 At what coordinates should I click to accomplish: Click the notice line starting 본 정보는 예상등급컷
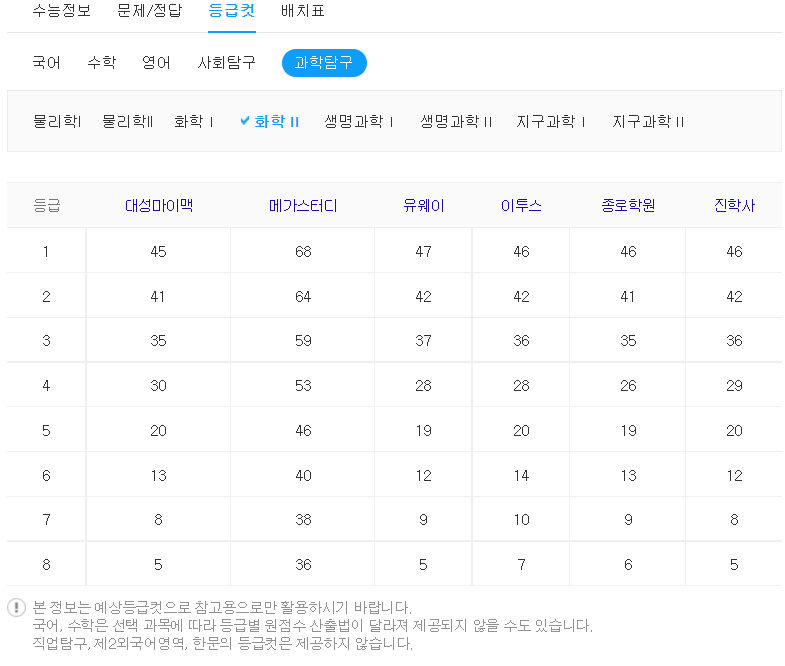coord(222,607)
